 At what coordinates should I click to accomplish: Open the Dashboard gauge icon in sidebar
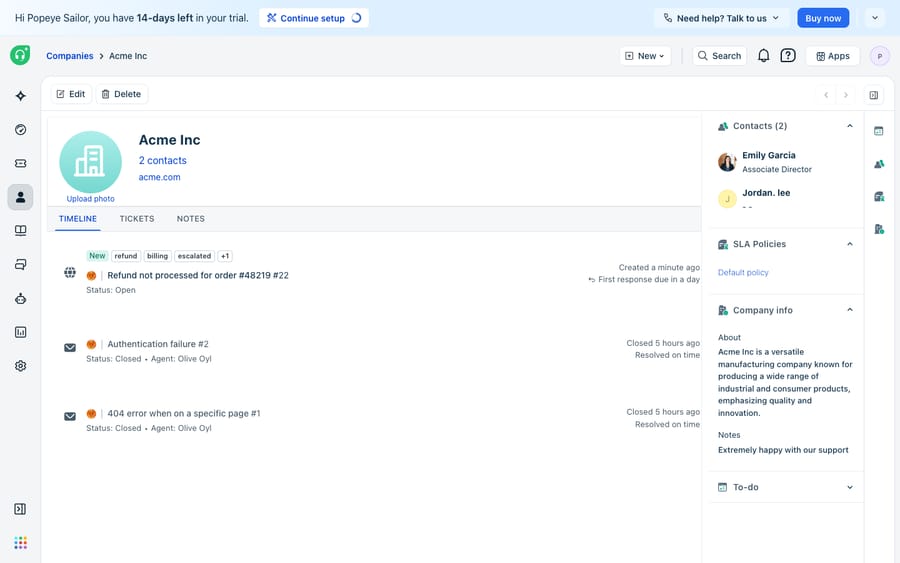coord(21,130)
